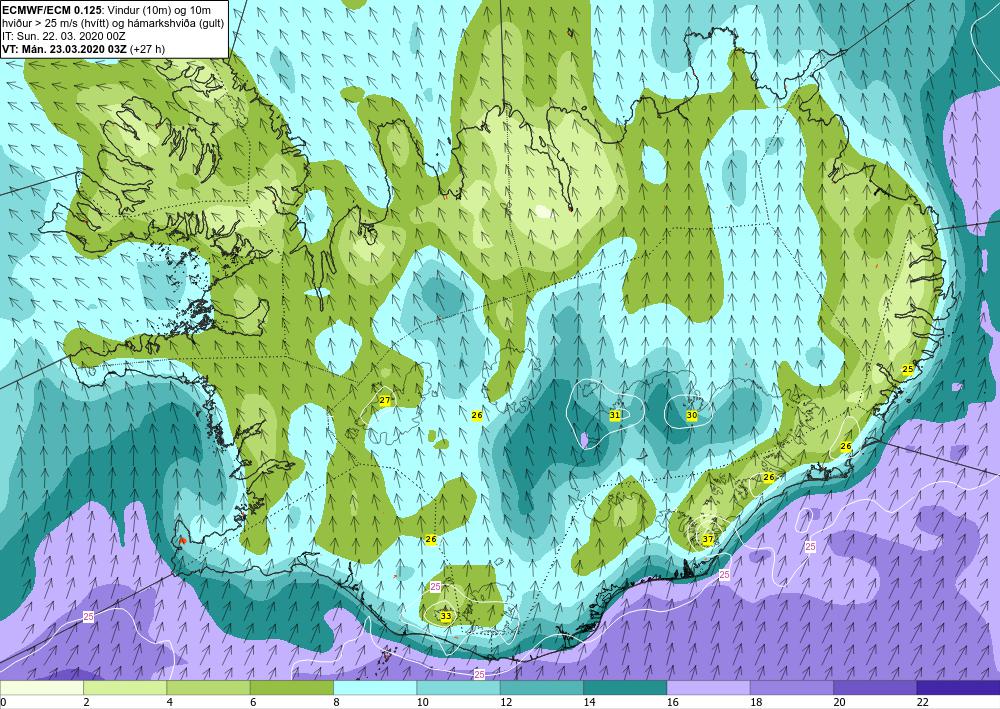Viewport: 1000px width, 709px height.
Task: Click the yellow 31 gust label
Action: [615, 415]
